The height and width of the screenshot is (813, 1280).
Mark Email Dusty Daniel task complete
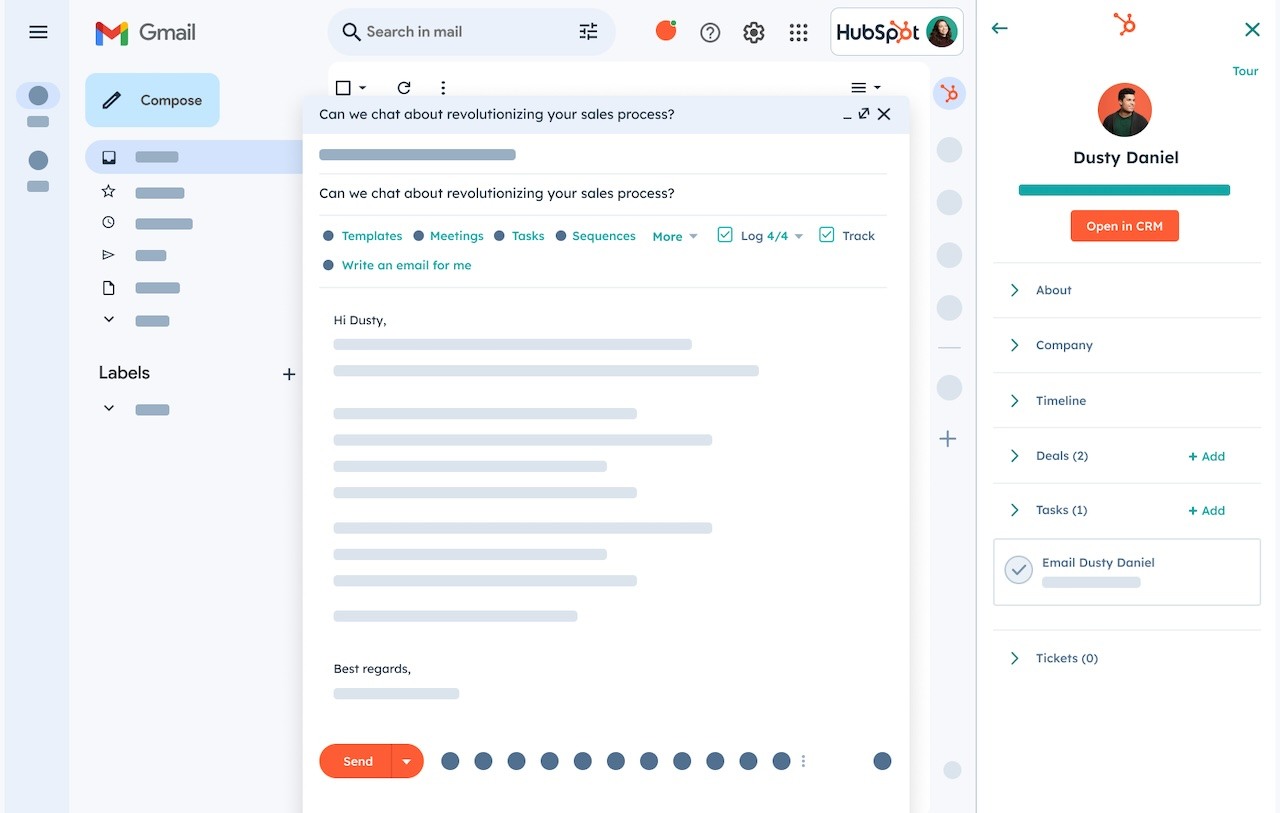1018,570
